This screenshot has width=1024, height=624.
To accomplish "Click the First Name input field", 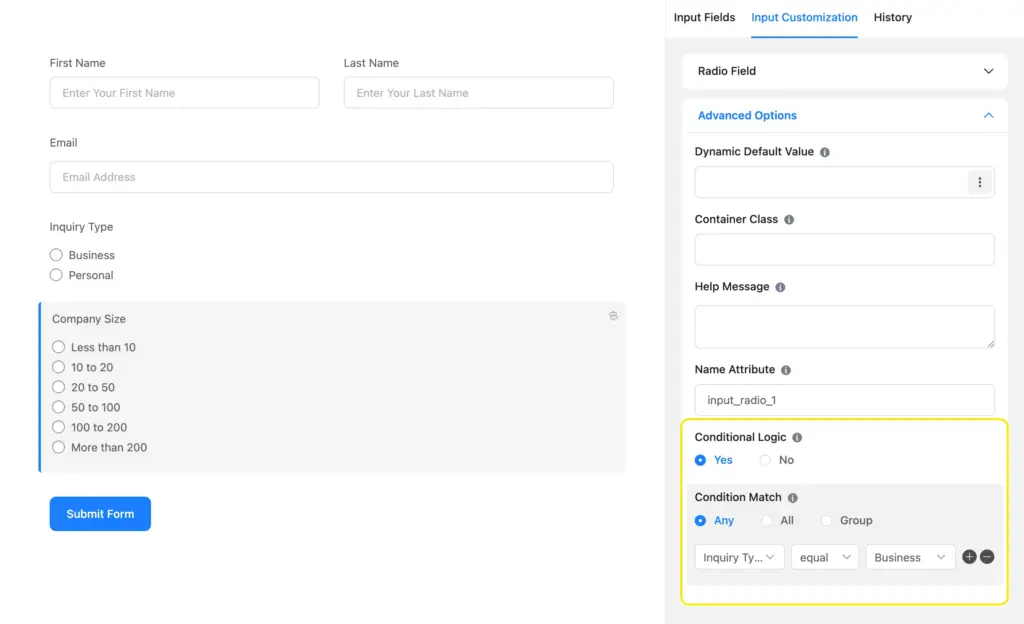I will coord(184,93).
